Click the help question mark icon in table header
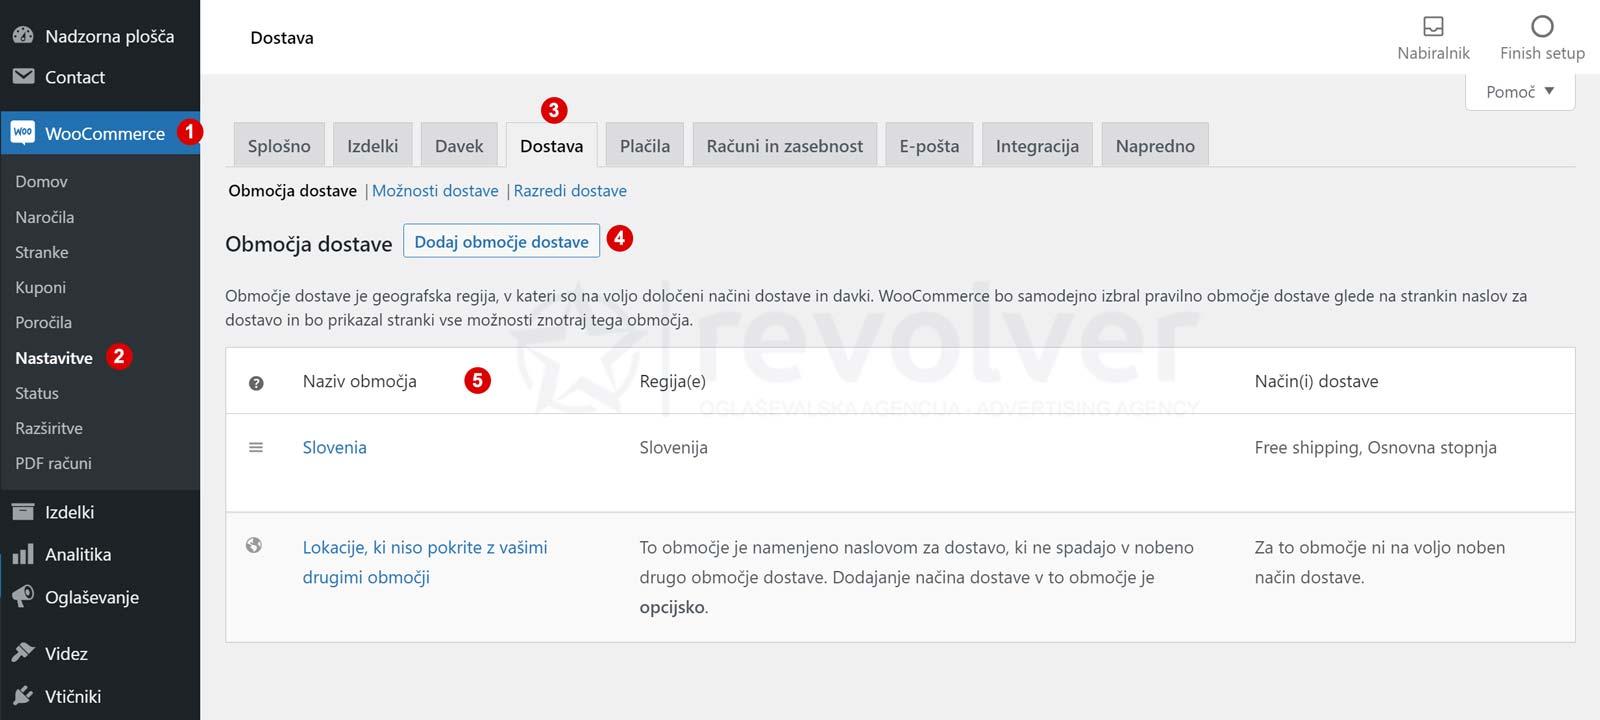 click(x=256, y=383)
